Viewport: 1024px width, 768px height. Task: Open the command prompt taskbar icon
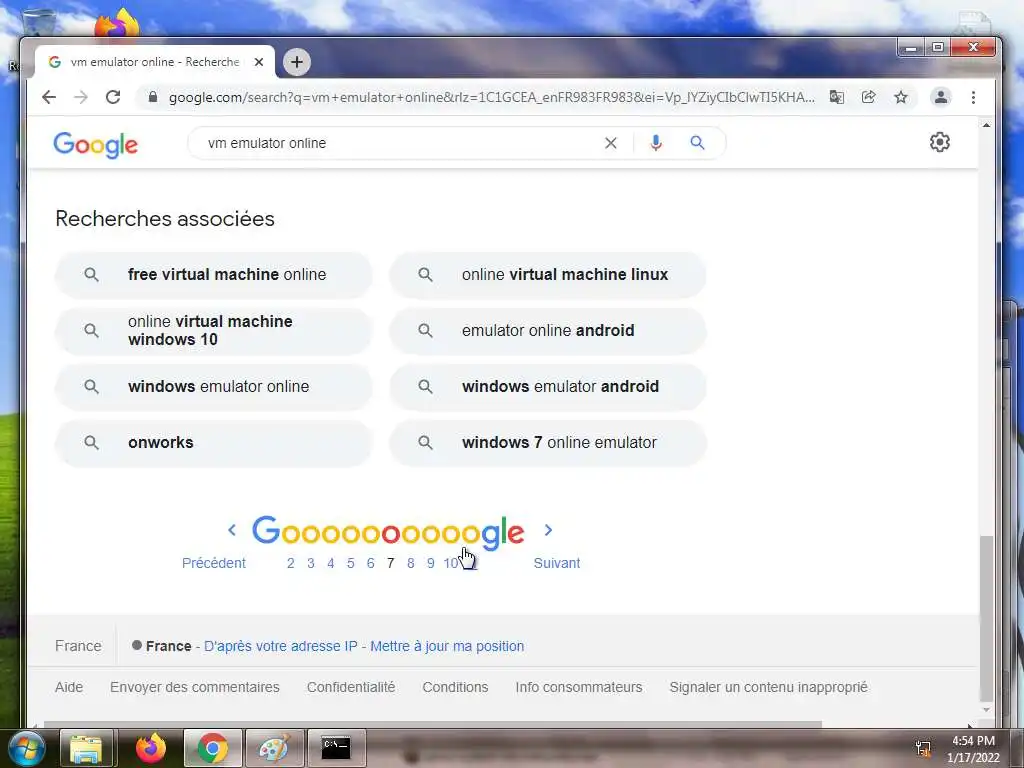[336, 748]
